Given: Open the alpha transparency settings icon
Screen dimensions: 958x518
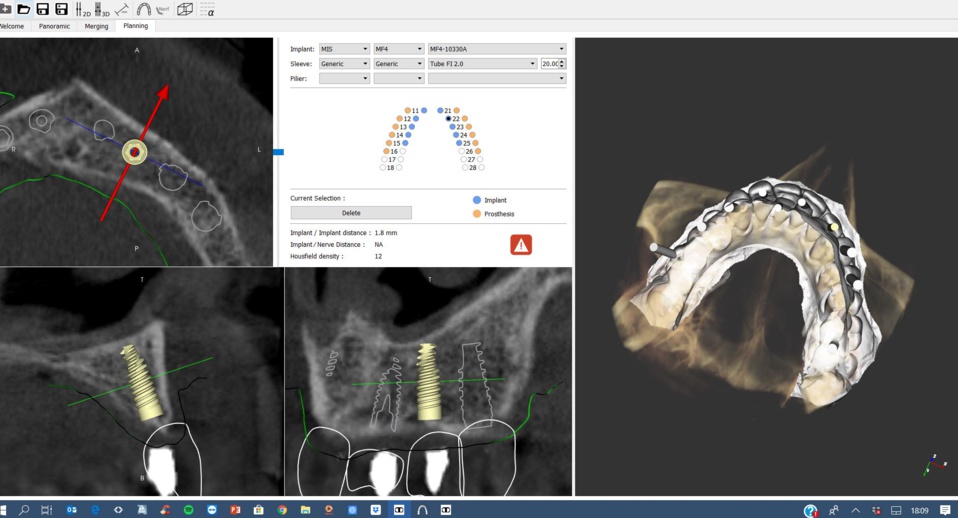Looking at the screenshot, I should (207, 9).
